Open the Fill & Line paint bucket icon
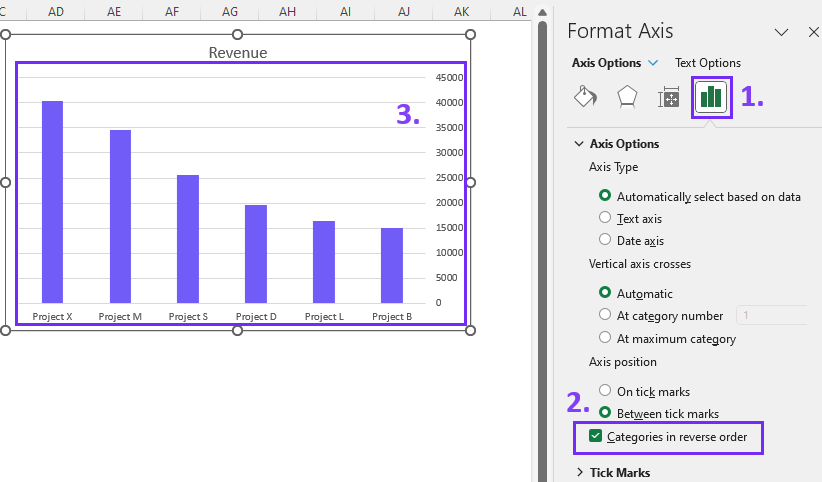The image size is (822, 482). click(585, 97)
